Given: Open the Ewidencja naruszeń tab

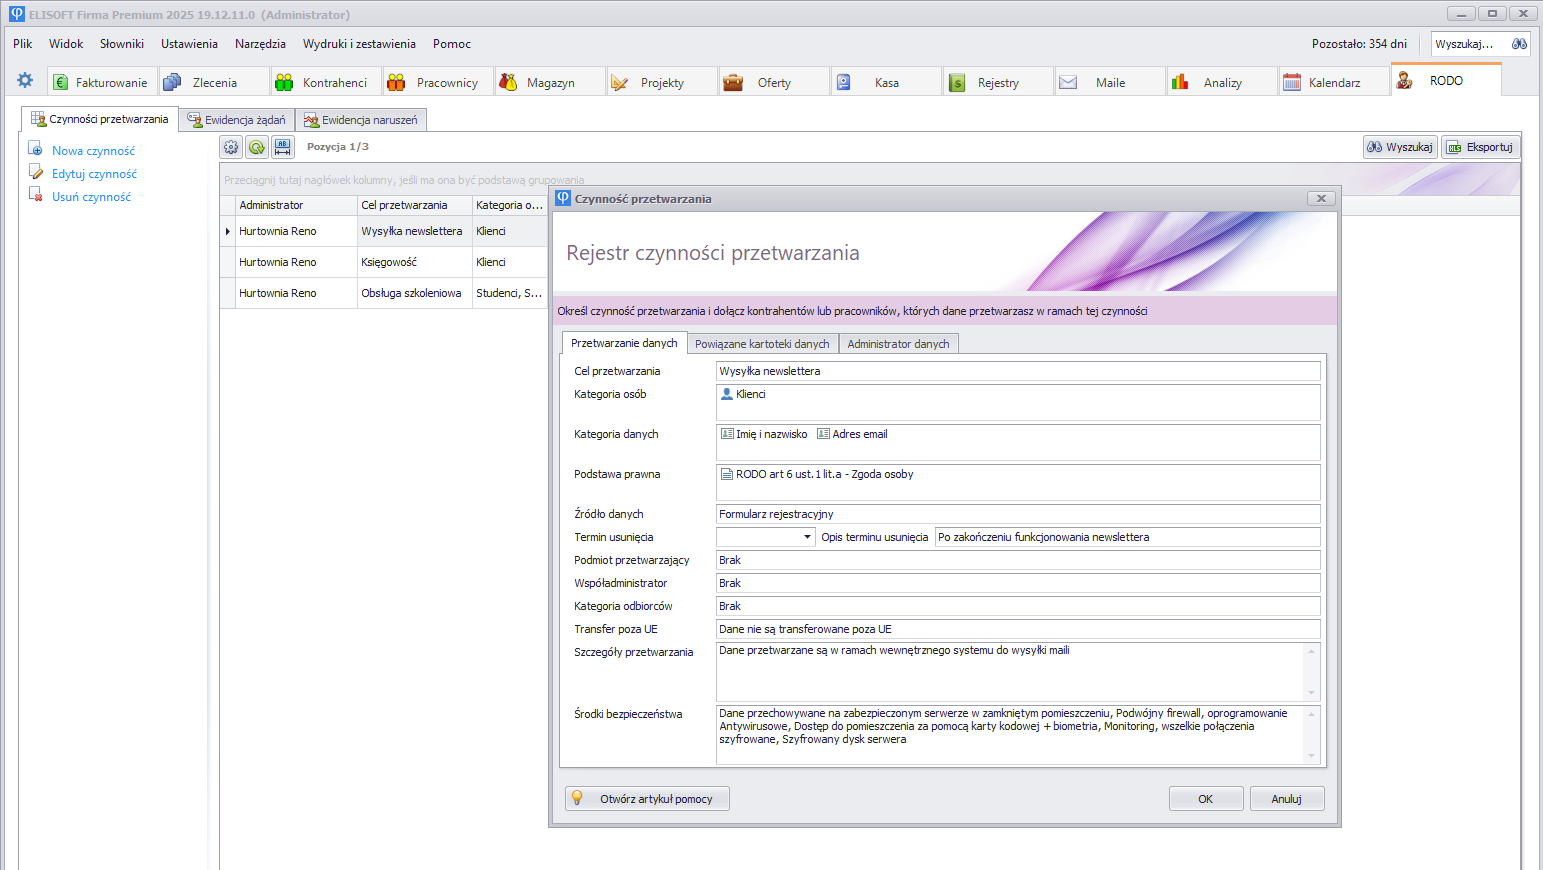Looking at the screenshot, I should [361, 120].
